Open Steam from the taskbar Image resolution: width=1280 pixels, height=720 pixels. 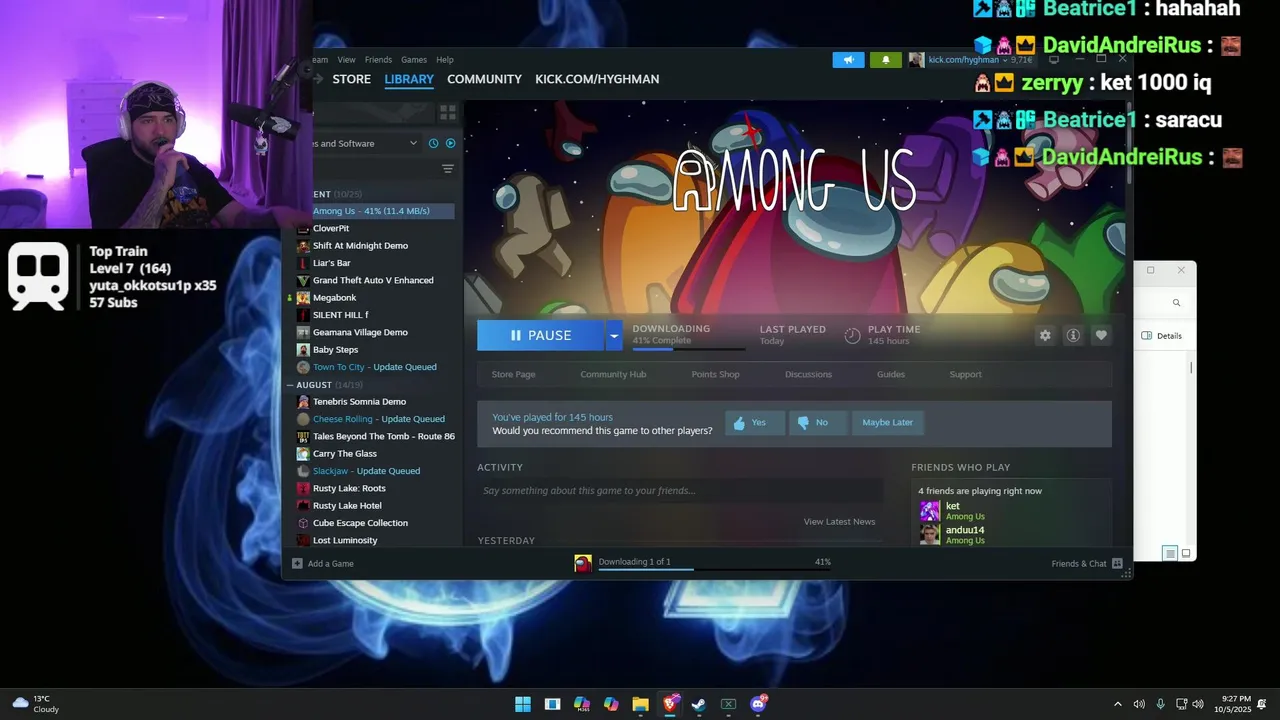[x=699, y=704]
